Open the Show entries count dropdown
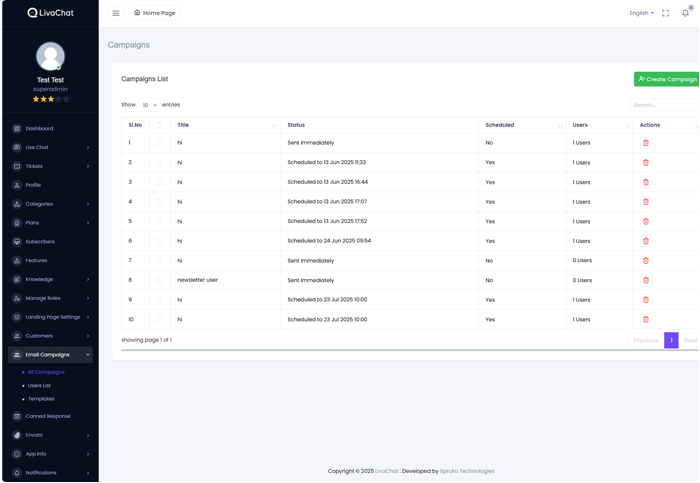700x483 pixels. 149,105
